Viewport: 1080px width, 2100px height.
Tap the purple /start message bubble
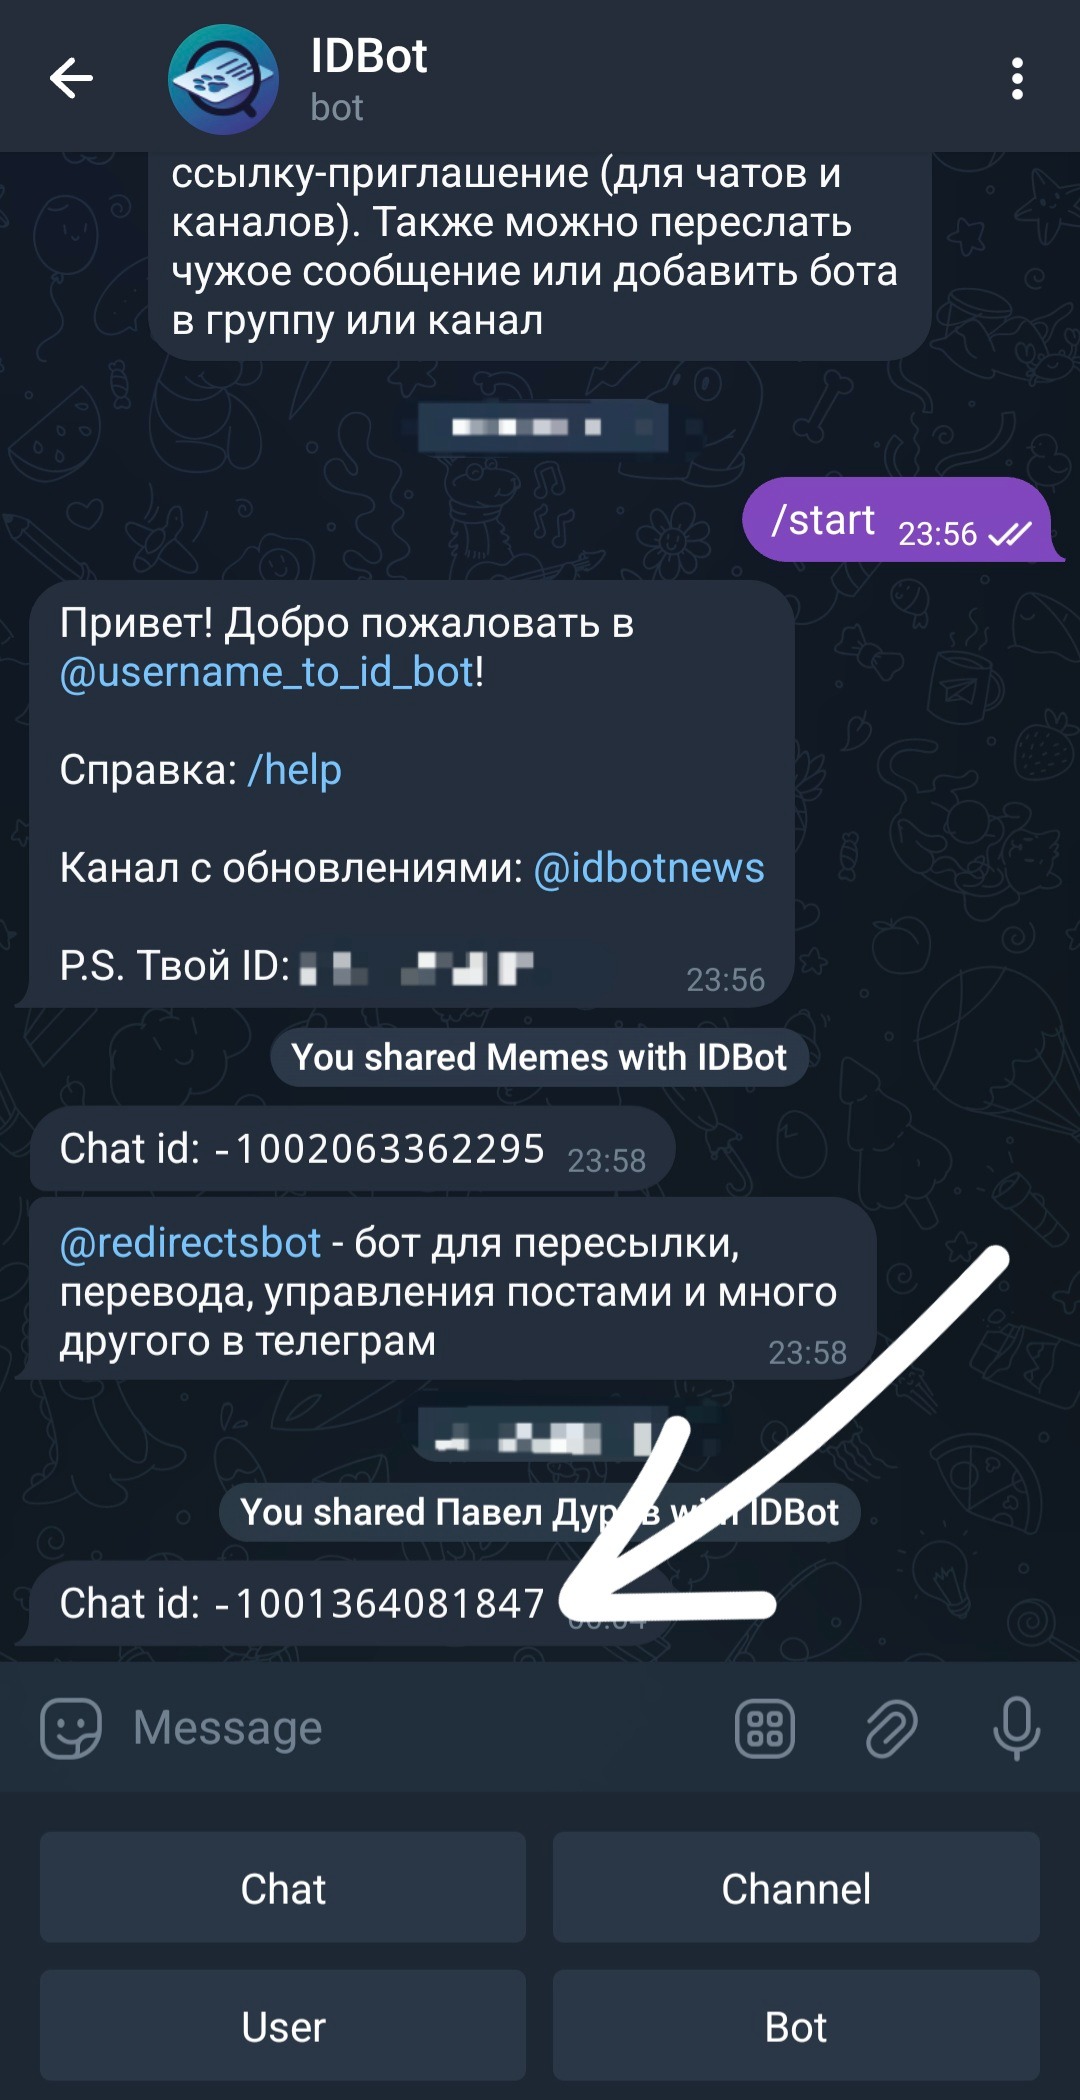point(898,520)
